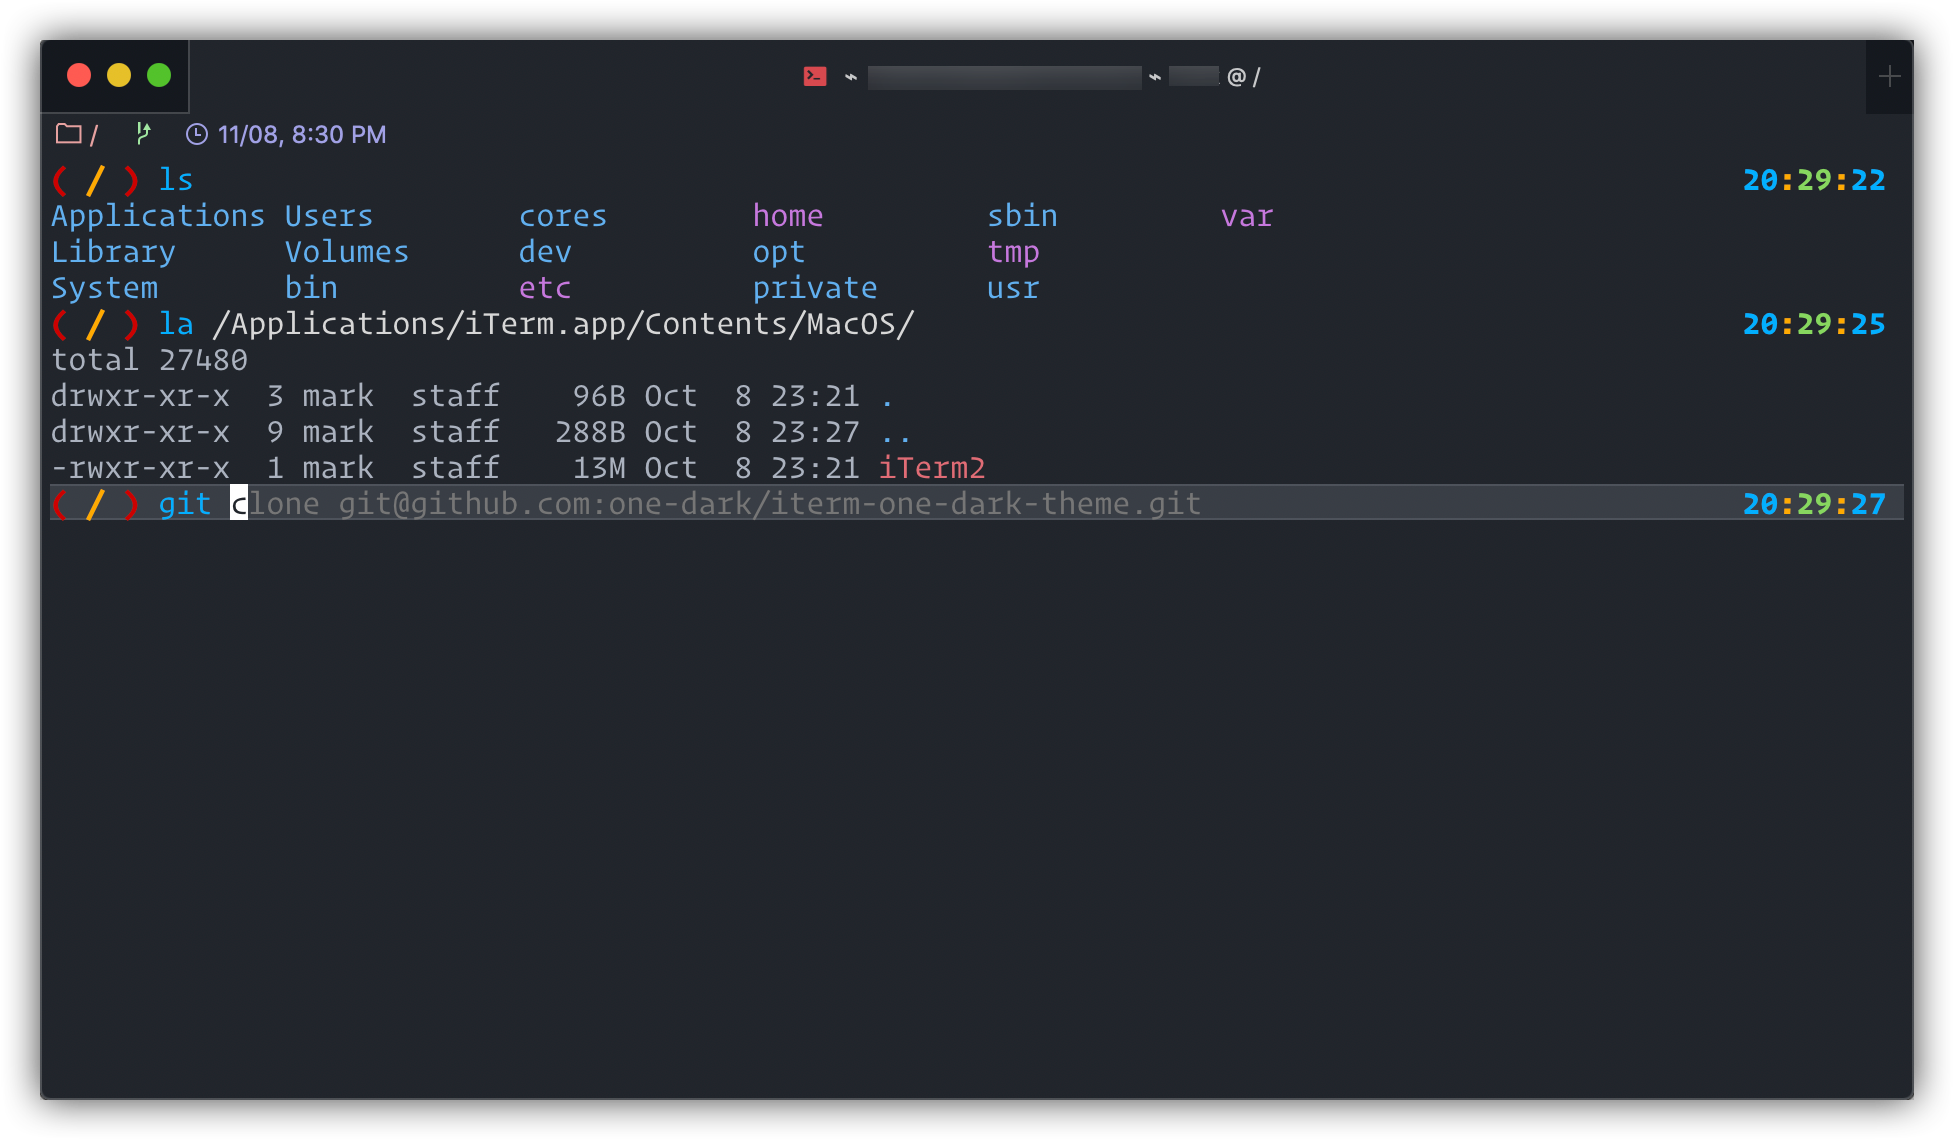Click the red terminal icon in title
This screenshot has height=1140, width=1954.
(x=815, y=76)
